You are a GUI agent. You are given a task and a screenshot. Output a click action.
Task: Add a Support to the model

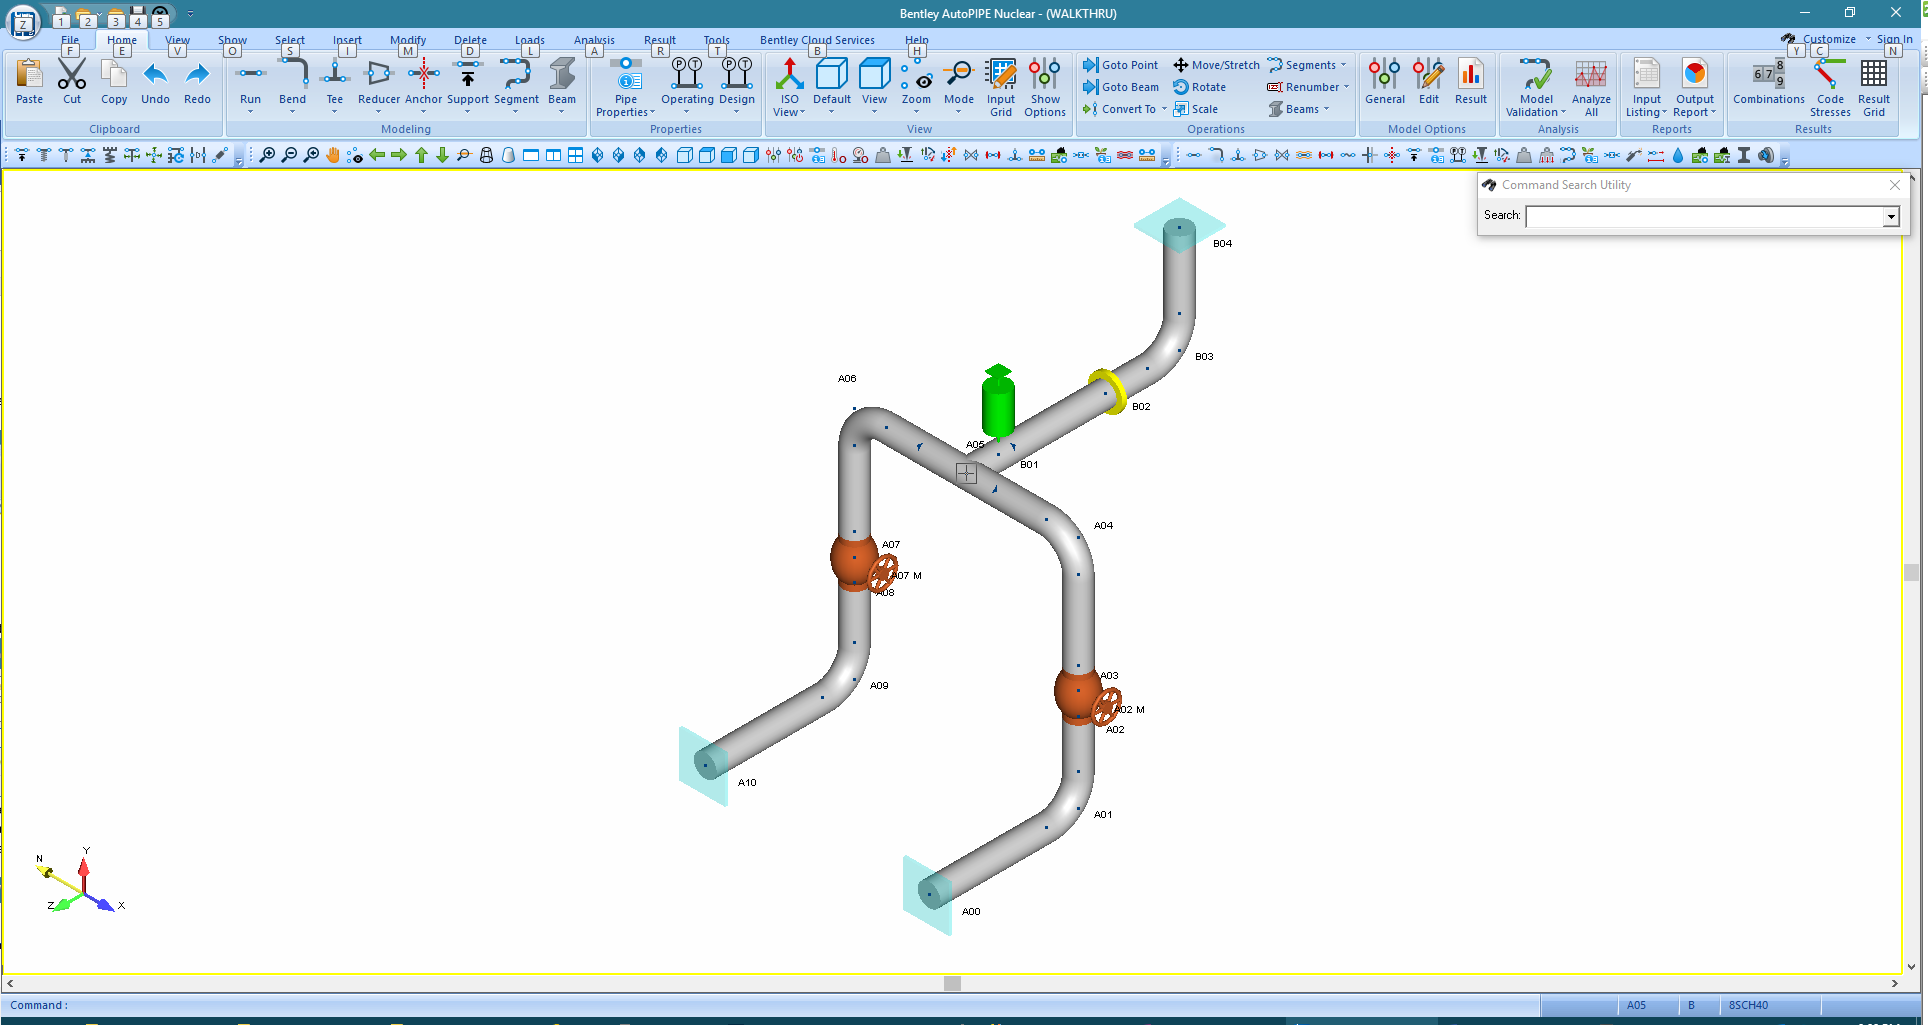click(468, 84)
